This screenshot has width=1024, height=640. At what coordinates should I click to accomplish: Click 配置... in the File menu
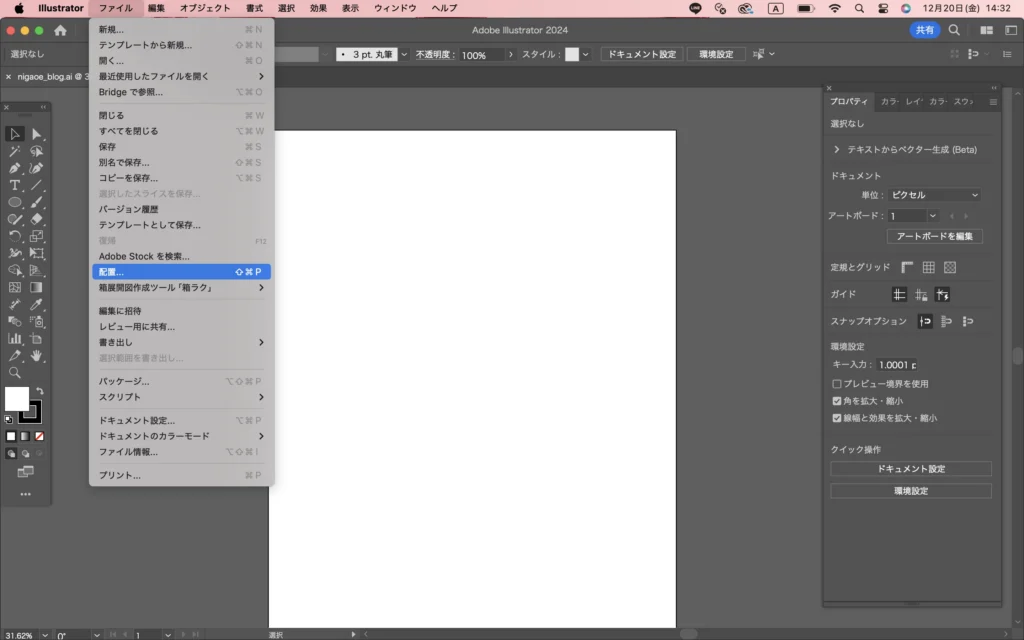coord(180,272)
